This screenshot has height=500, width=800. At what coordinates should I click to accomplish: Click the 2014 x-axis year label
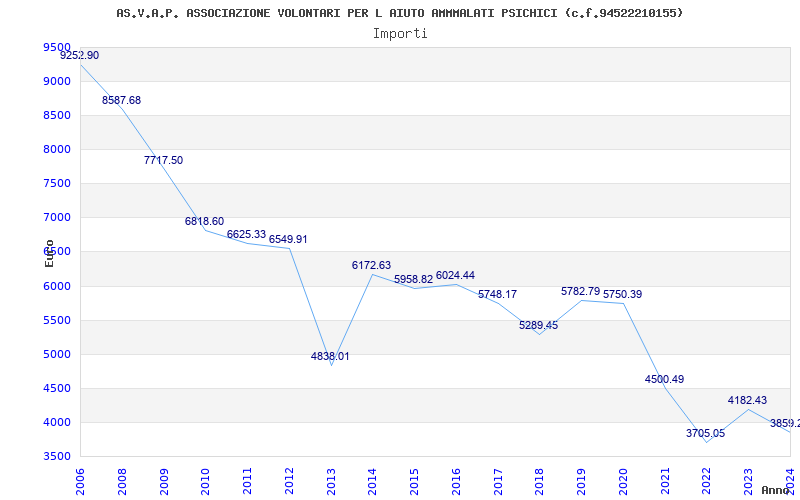point(372,482)
